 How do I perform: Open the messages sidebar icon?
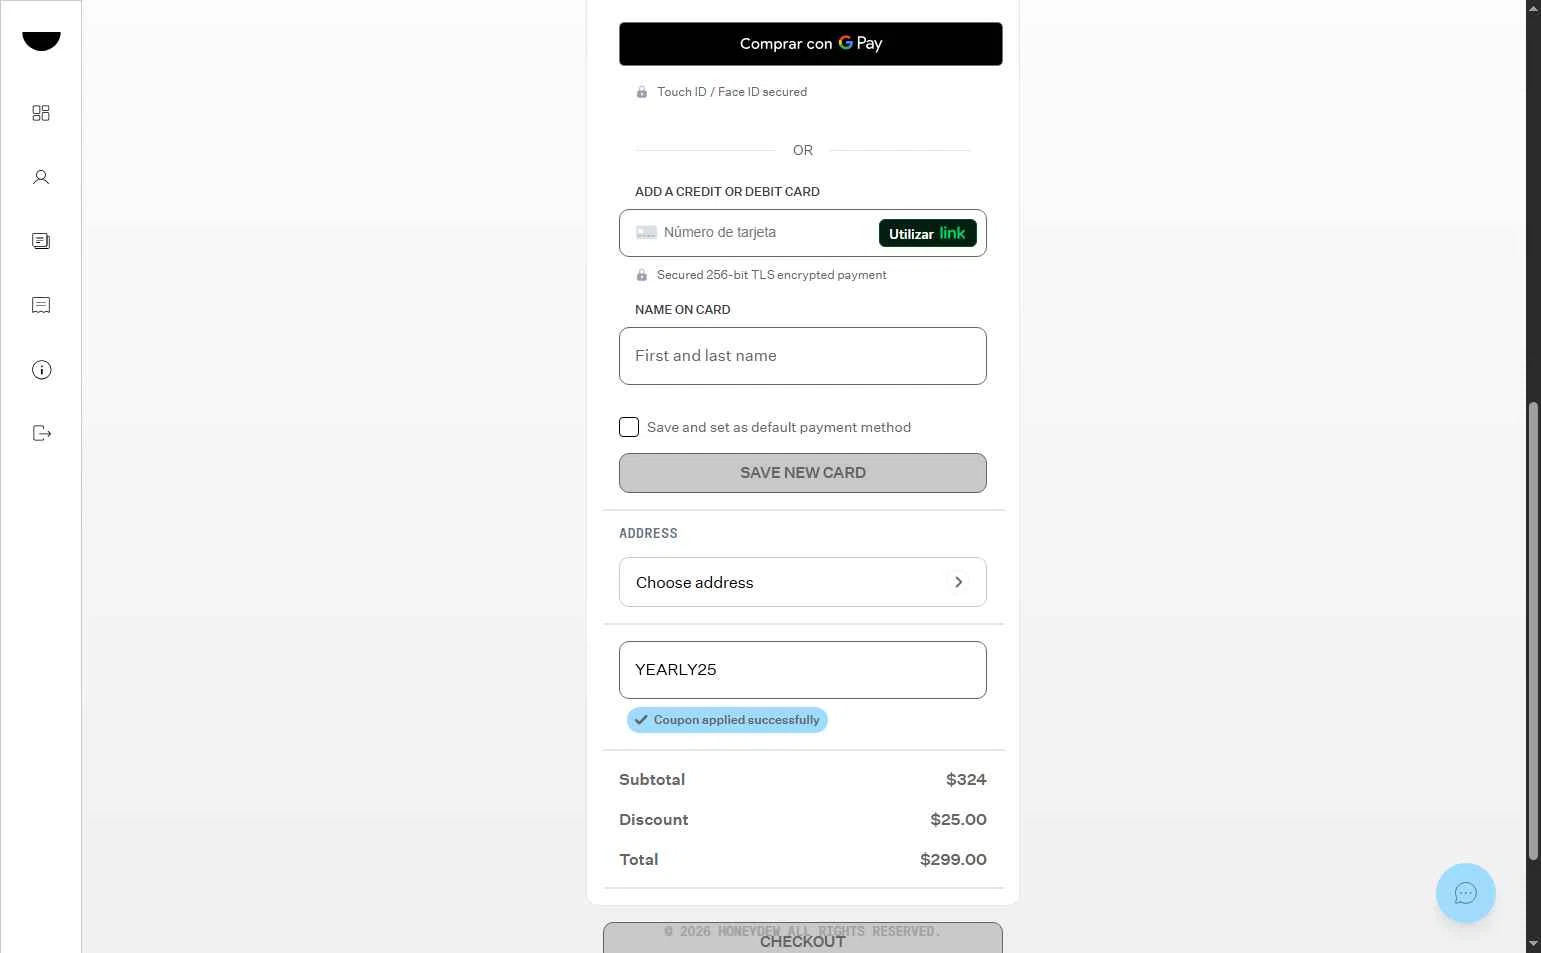pyautogui.click(x=41, y=305)
